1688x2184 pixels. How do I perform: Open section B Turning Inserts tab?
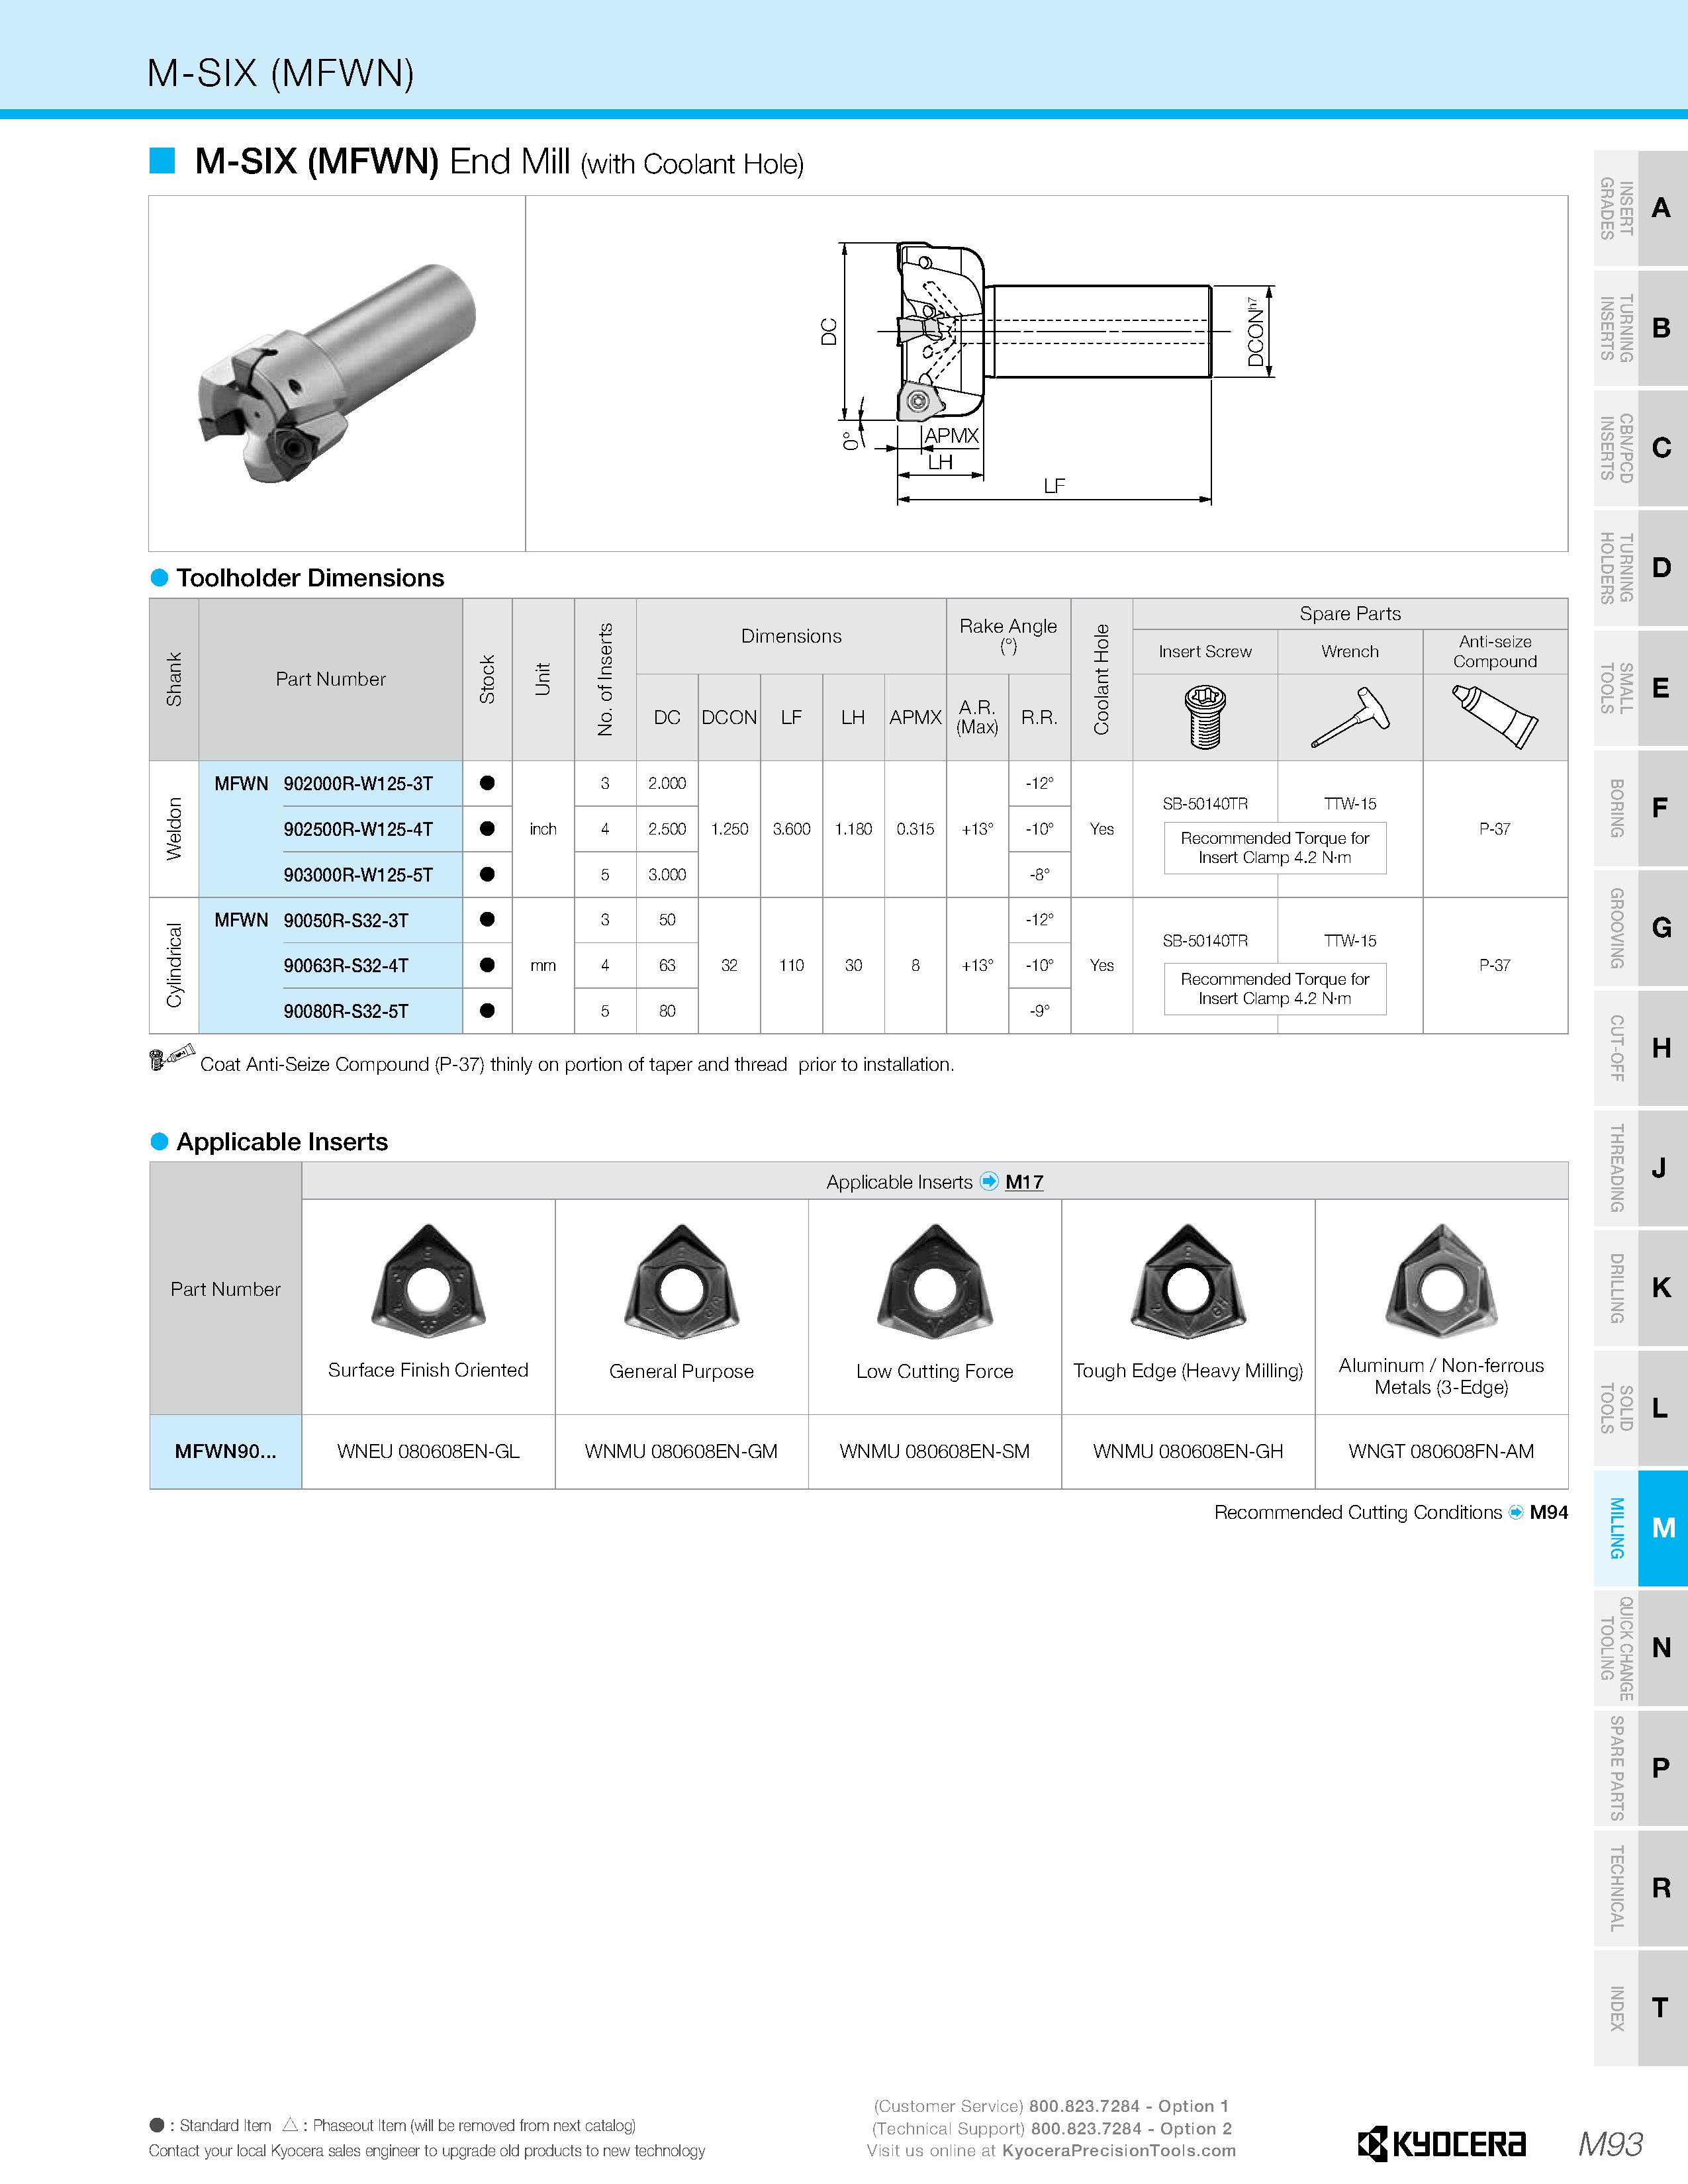click(1641, 328)
